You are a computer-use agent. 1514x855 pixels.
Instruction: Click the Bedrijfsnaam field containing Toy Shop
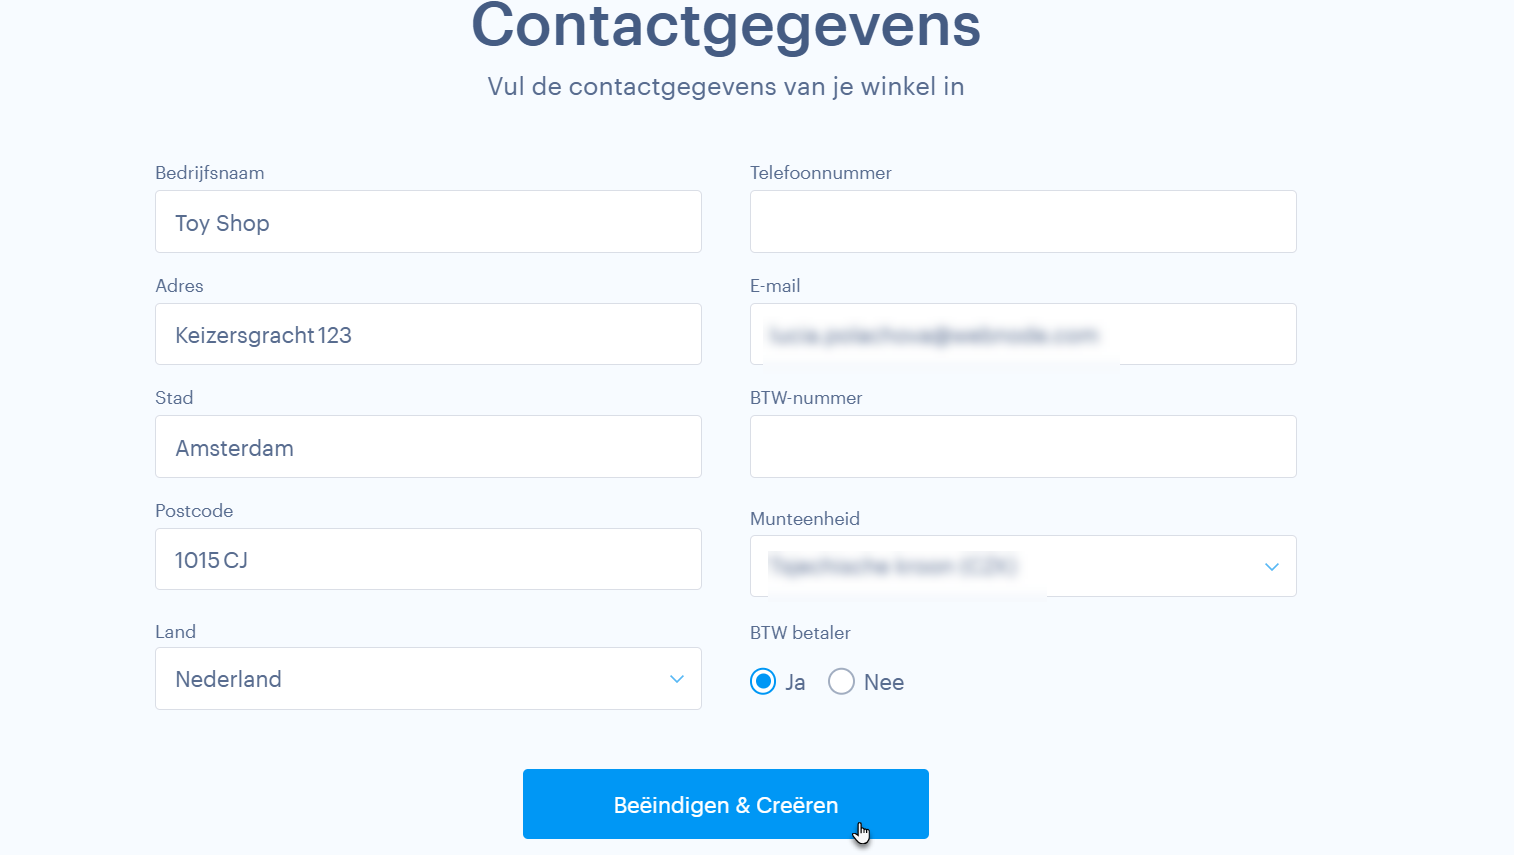tap(428, 222)
